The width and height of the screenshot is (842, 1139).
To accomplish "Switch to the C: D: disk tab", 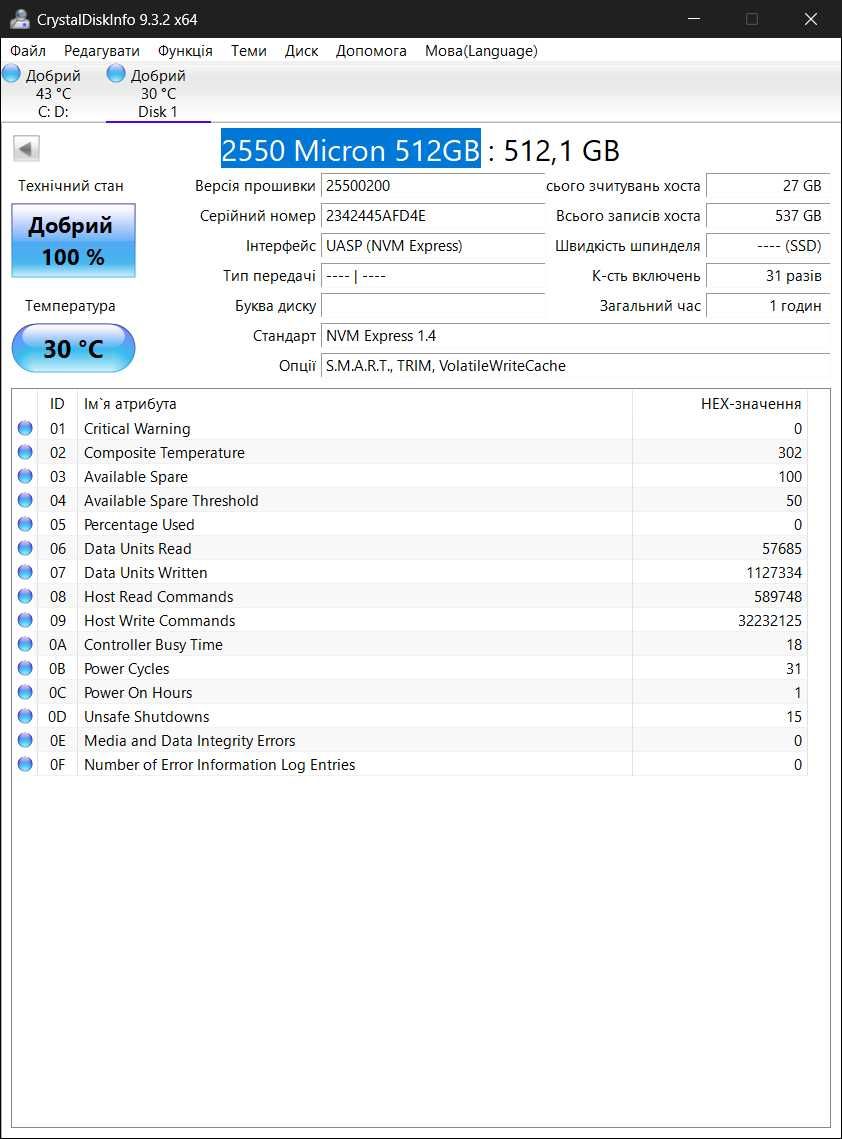I will click(x=52, y=93).
